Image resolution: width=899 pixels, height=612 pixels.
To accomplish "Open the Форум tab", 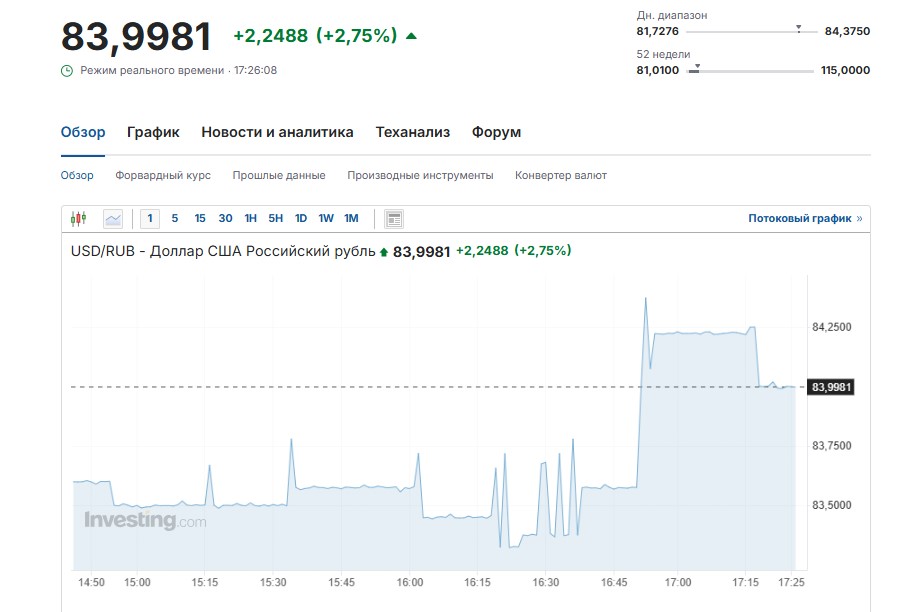I will click(497, 132).
